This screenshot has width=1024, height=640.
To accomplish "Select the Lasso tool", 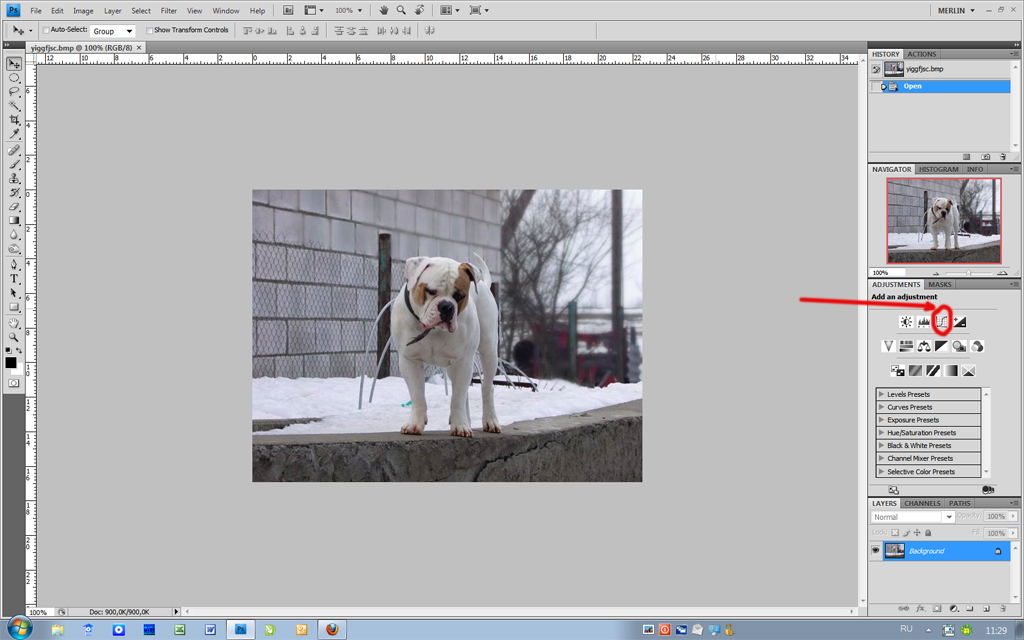I will coord(14,92).
